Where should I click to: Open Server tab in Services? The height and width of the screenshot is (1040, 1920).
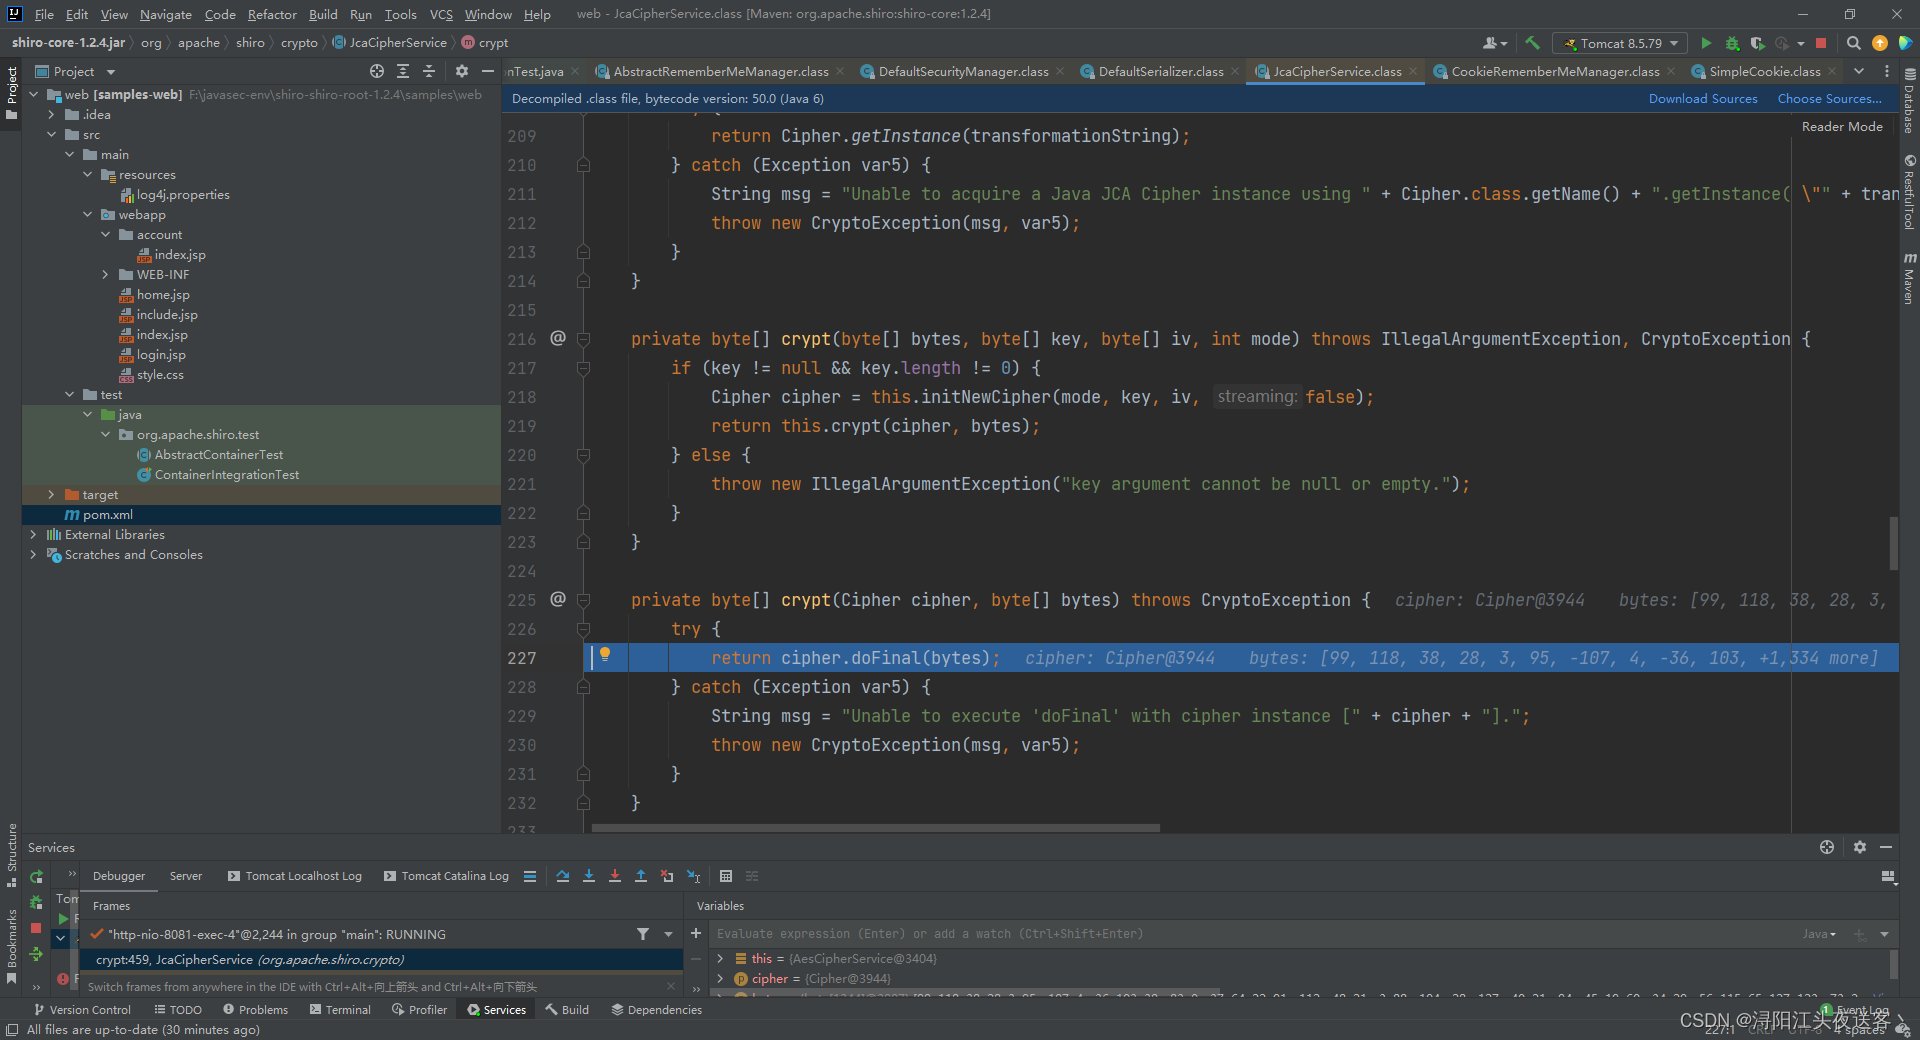coord(186,876)
